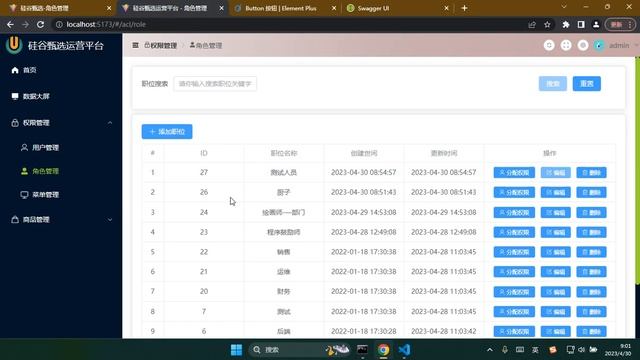Open the browser side panel icon
The image size is (640, 360).
581,24
